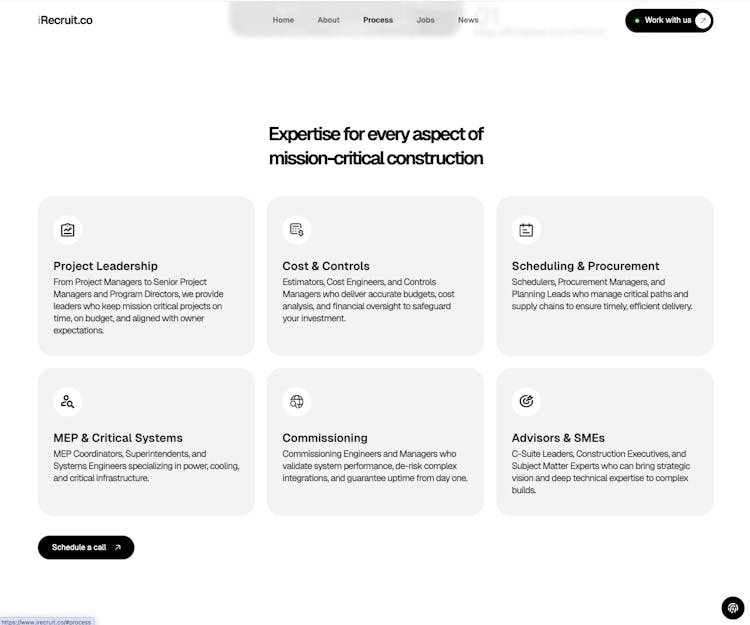The height and width of the screenshot is (625, 750).
Task: Open the Jobs navigation link
Action: [x=426, y=20]
